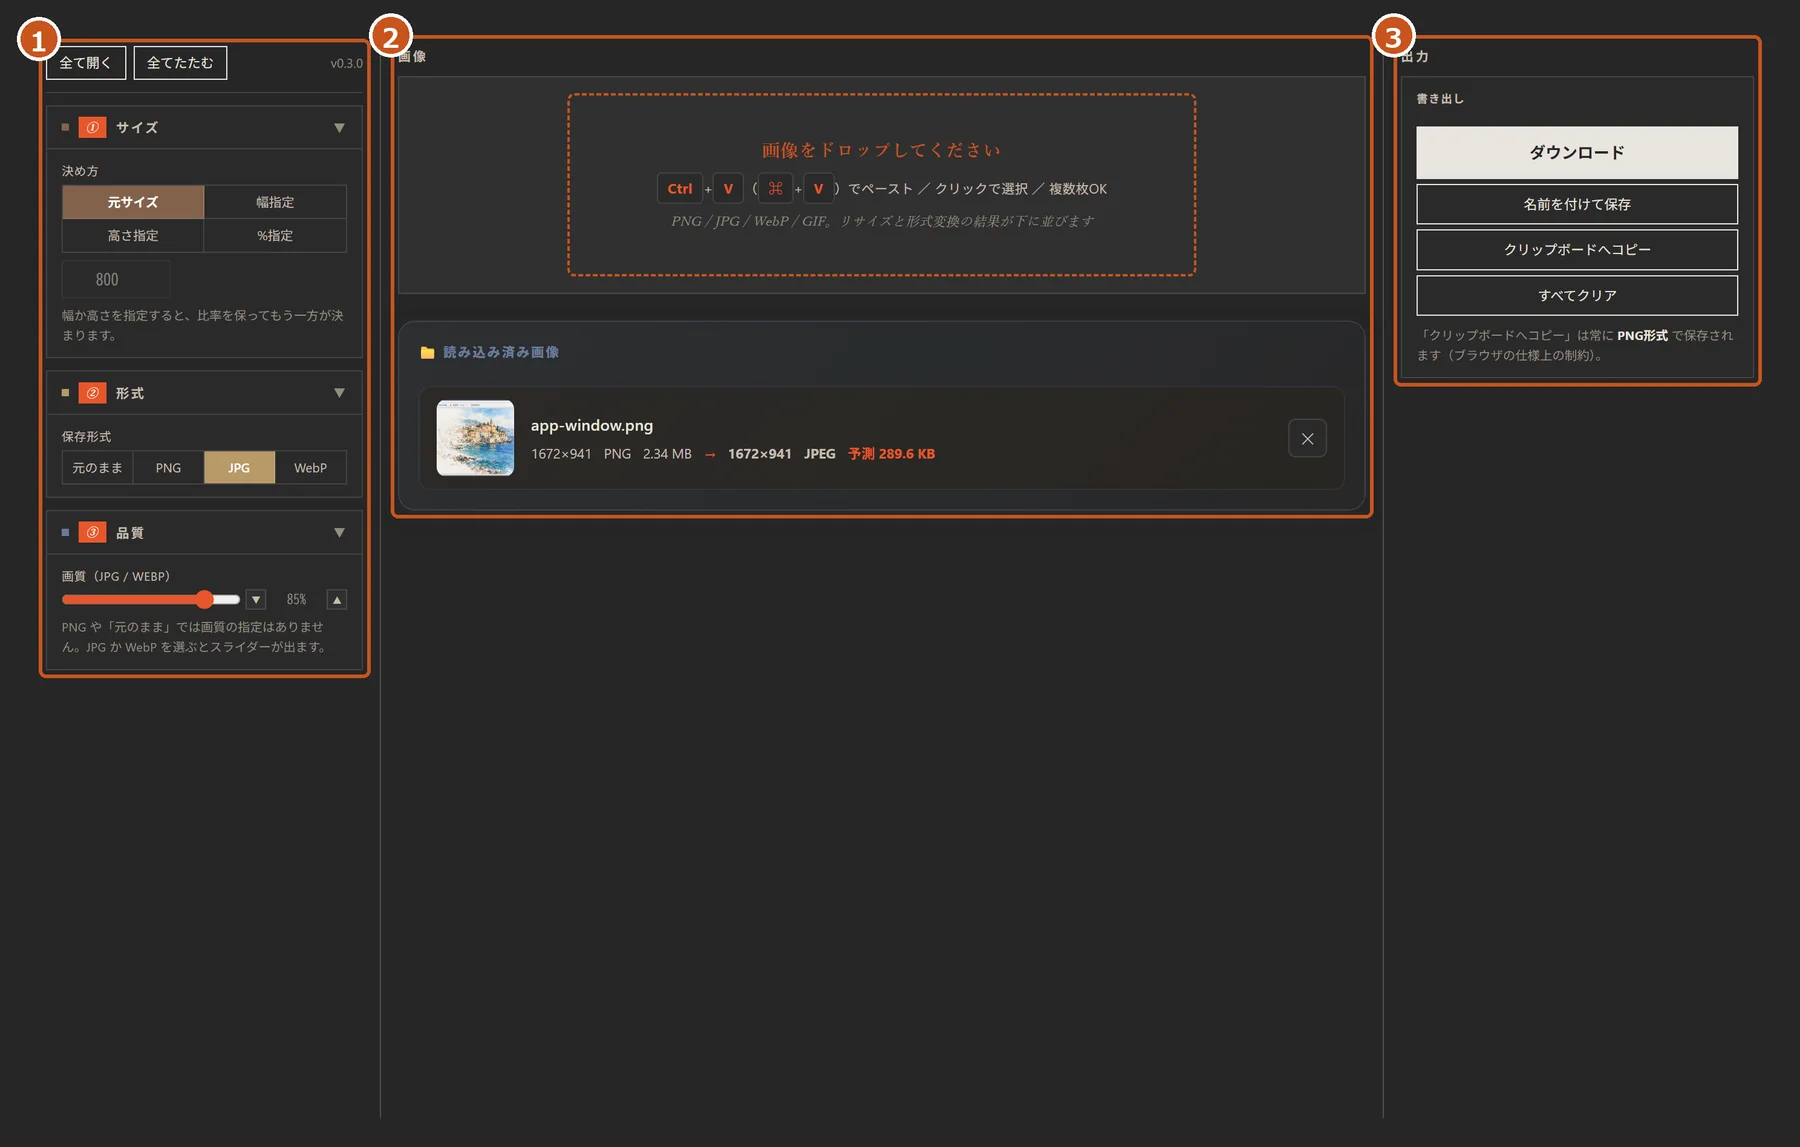Screen dimensions: 1800x1147
Task: Collapse the 形式 section triangle
Action: point(339,393)
